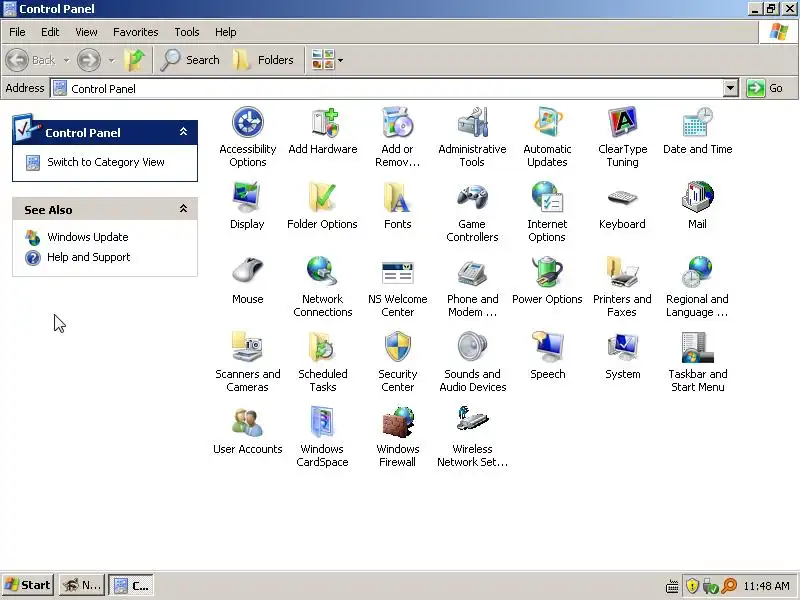The image size is (800, 600).
Task: Open the Favorites menu
Action: 136,32
